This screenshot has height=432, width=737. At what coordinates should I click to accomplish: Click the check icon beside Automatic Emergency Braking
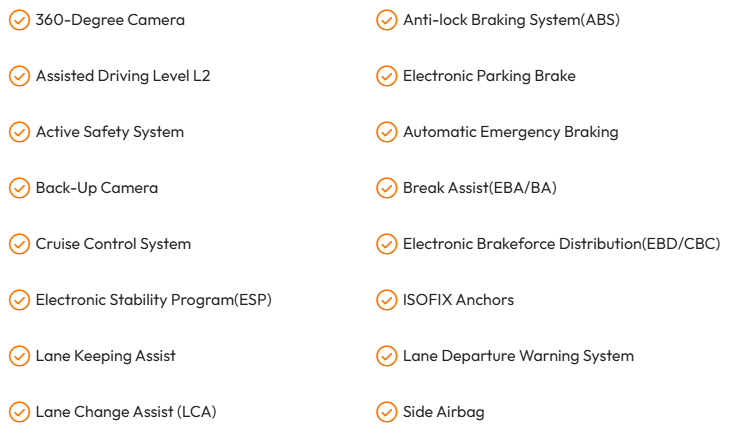pos(387,132)
